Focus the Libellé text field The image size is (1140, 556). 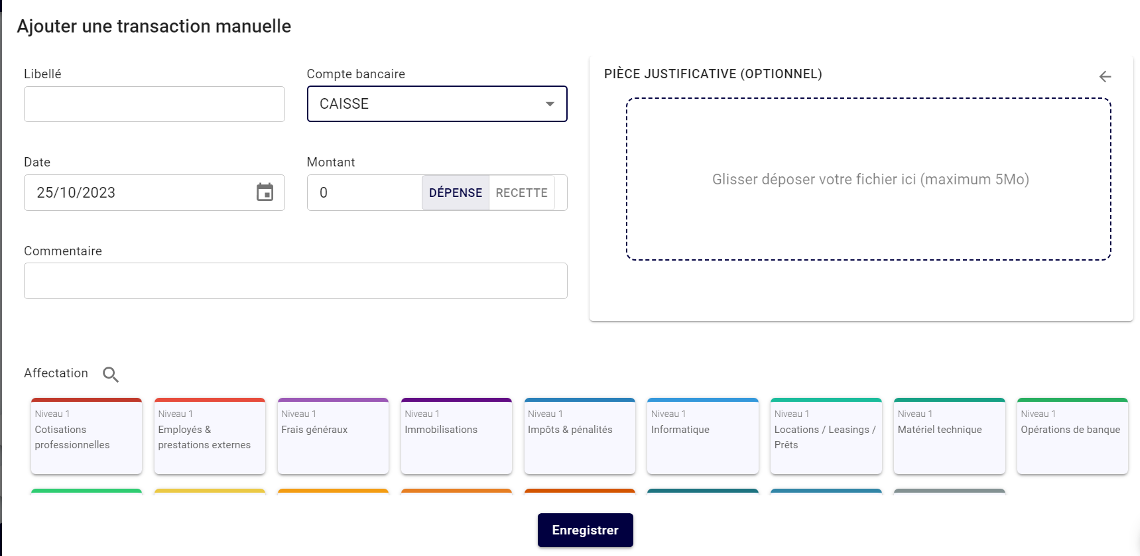(155, 104)
